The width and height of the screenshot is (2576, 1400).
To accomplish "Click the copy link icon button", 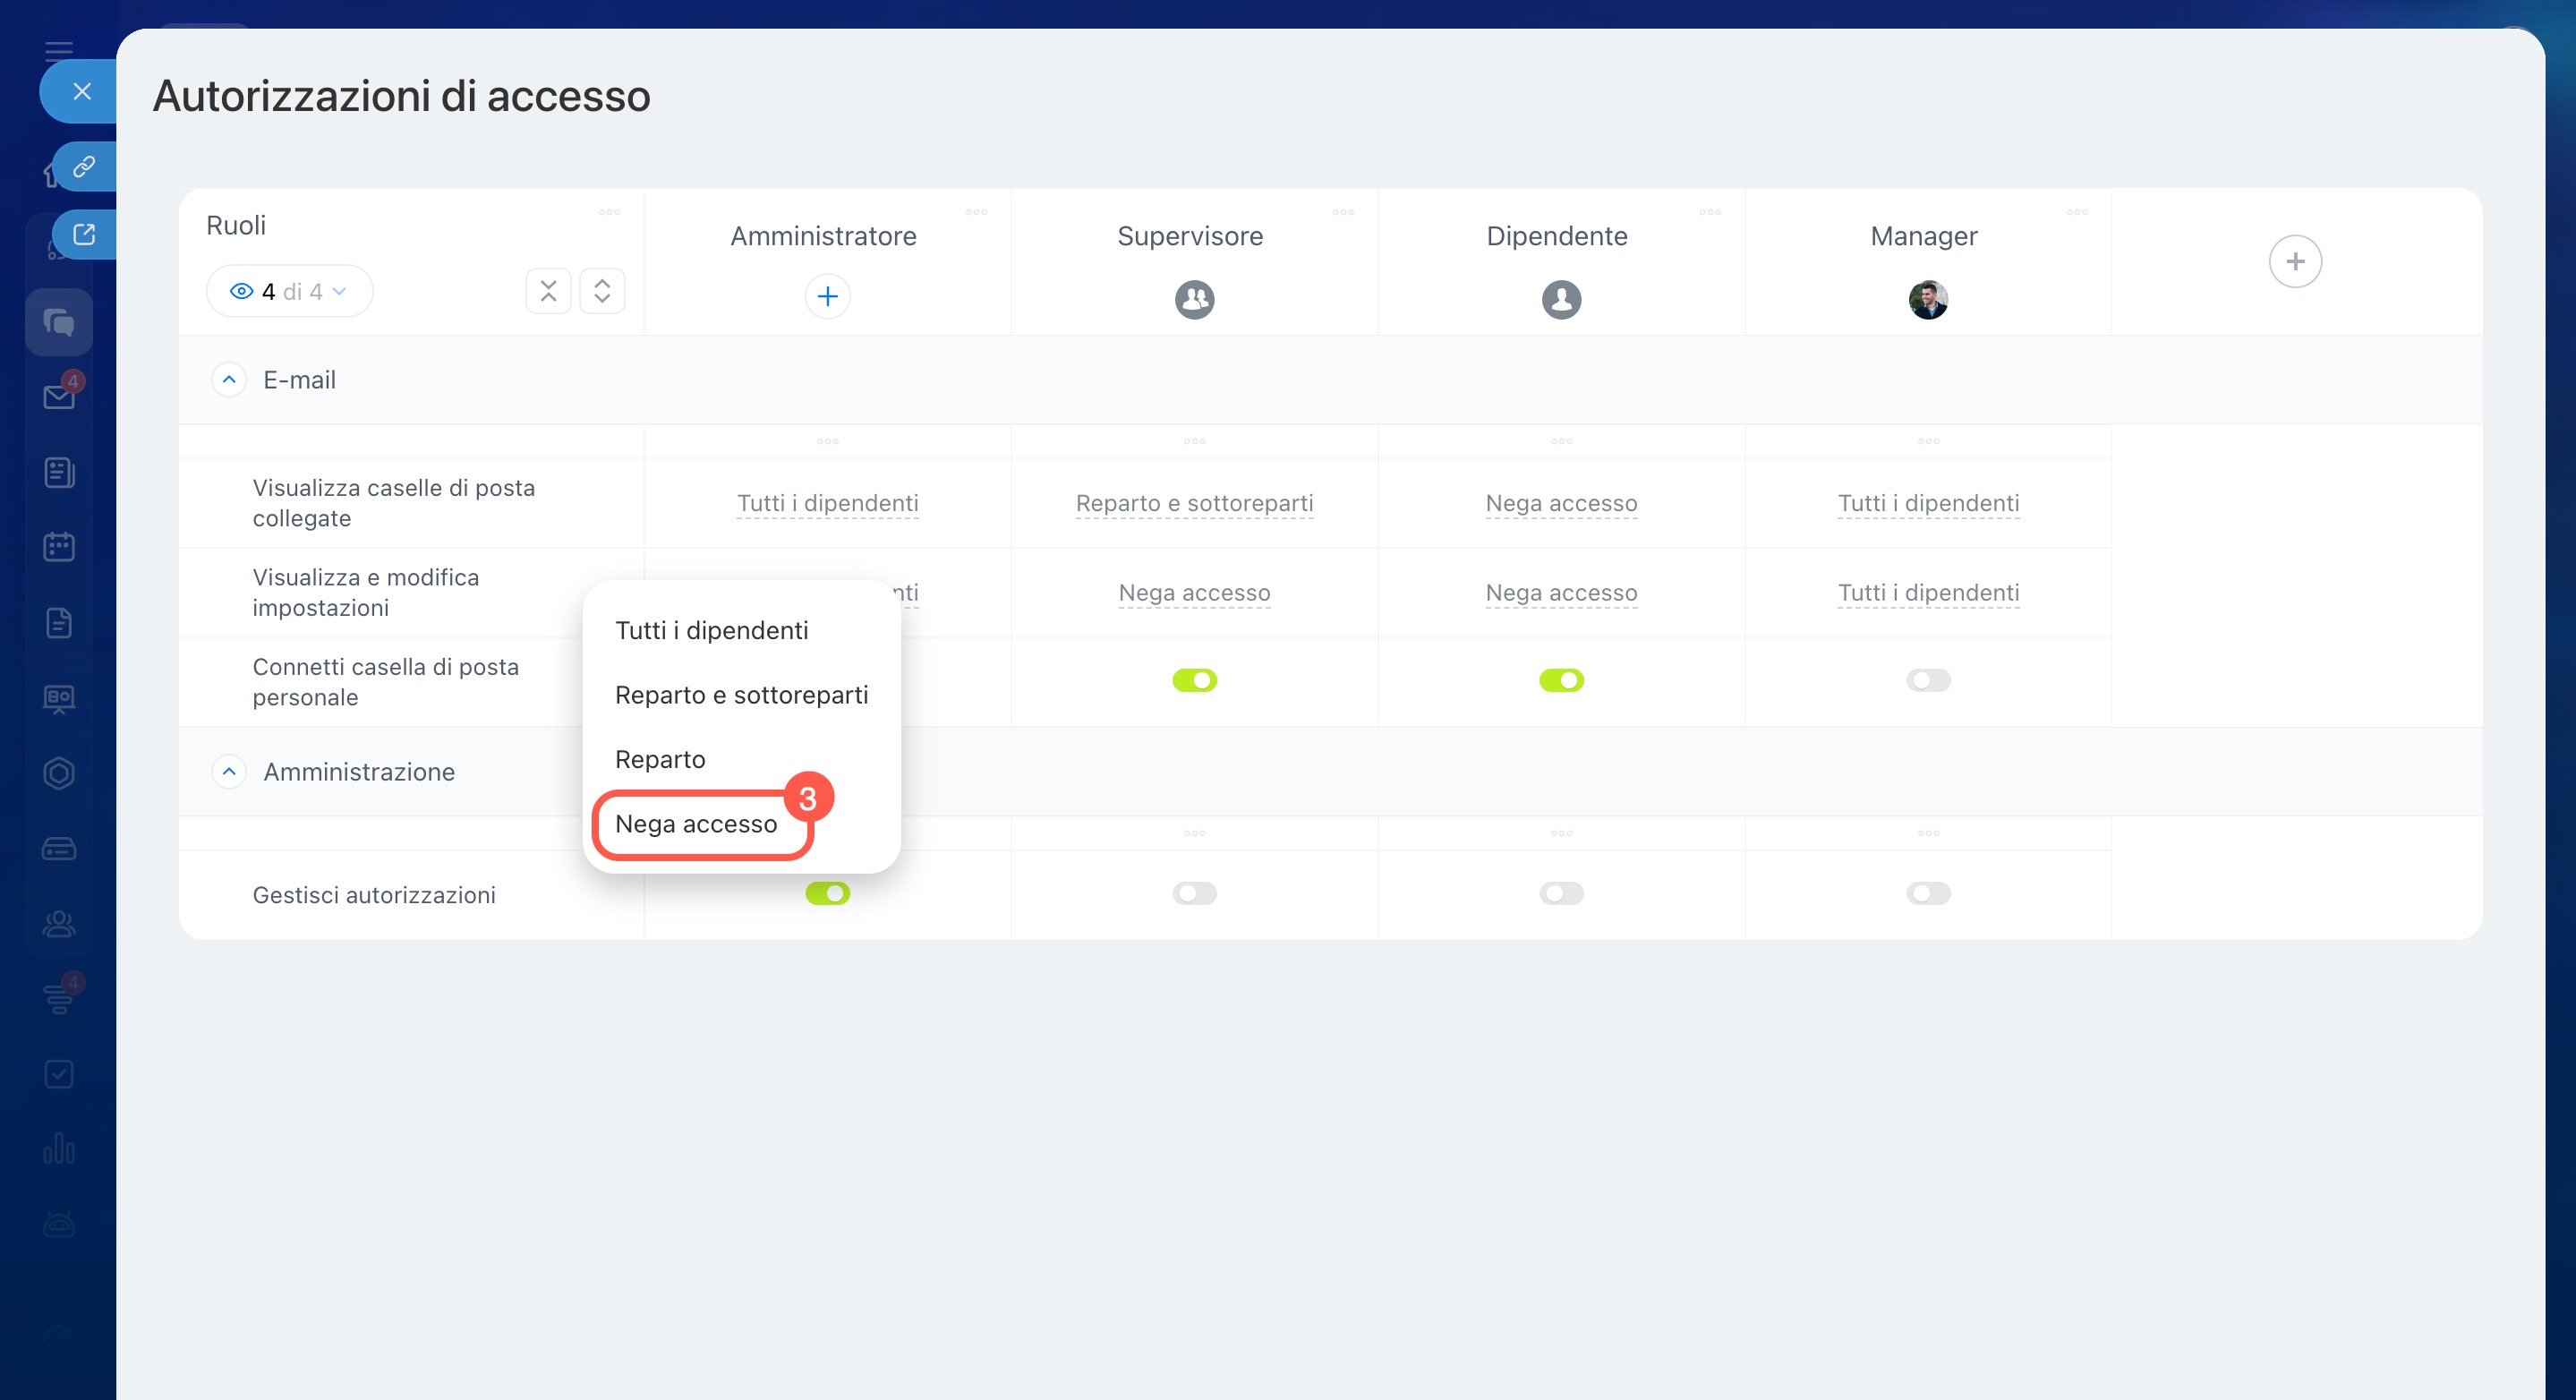I will pyautogui.click(x=84, y=166).
